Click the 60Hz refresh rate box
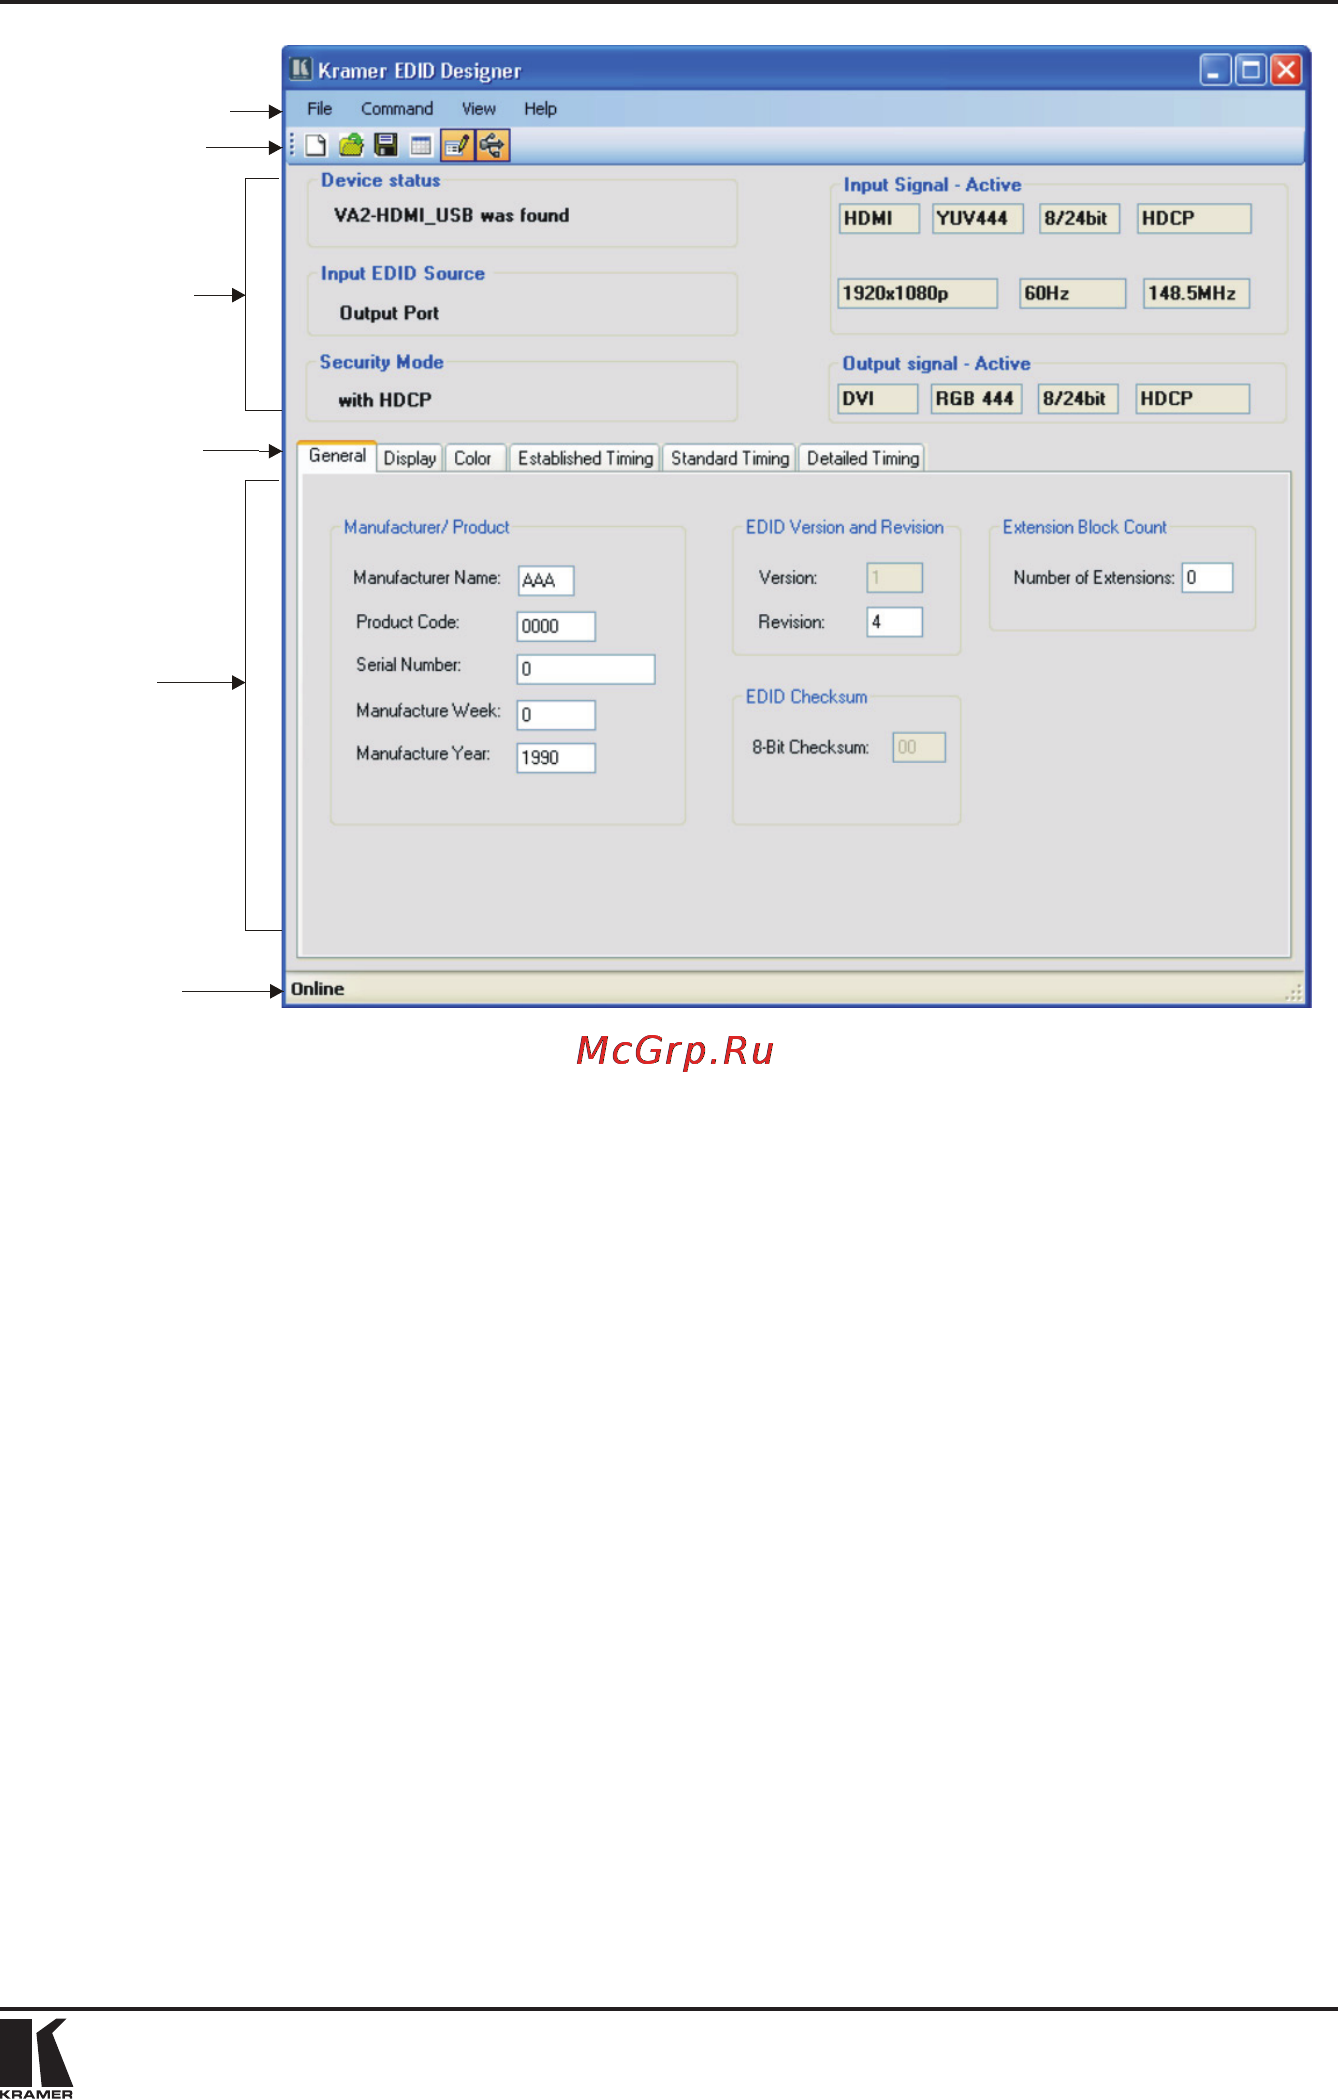 [x=1073, y=293]
